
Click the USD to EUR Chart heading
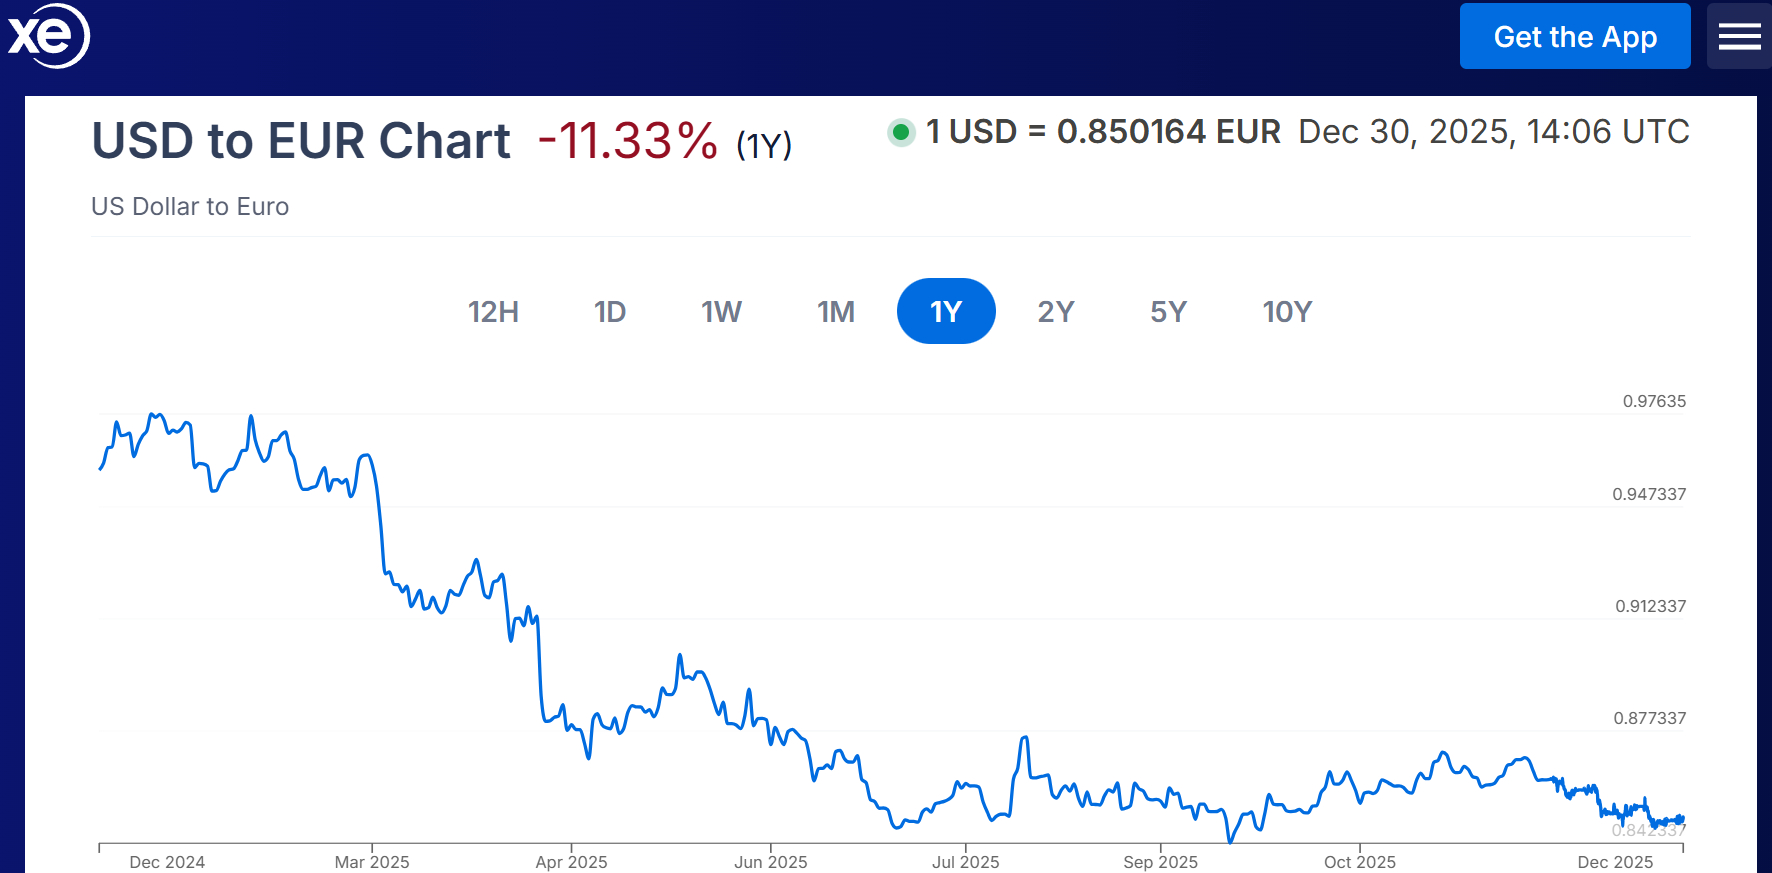click(x=301, y=141)
